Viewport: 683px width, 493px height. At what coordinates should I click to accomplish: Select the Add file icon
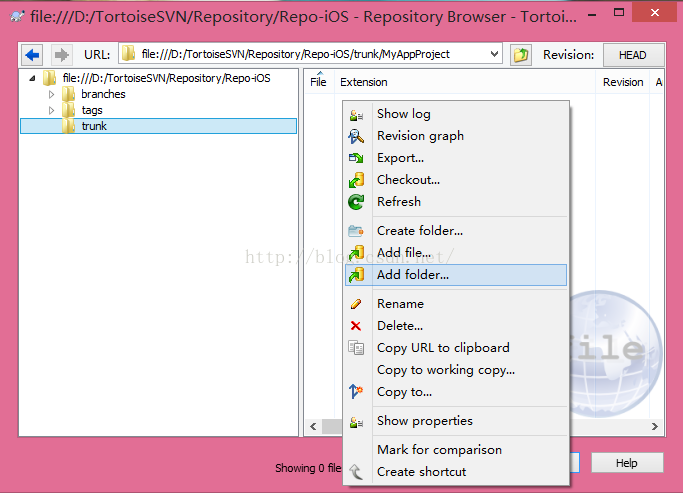[x=356, y=253]
